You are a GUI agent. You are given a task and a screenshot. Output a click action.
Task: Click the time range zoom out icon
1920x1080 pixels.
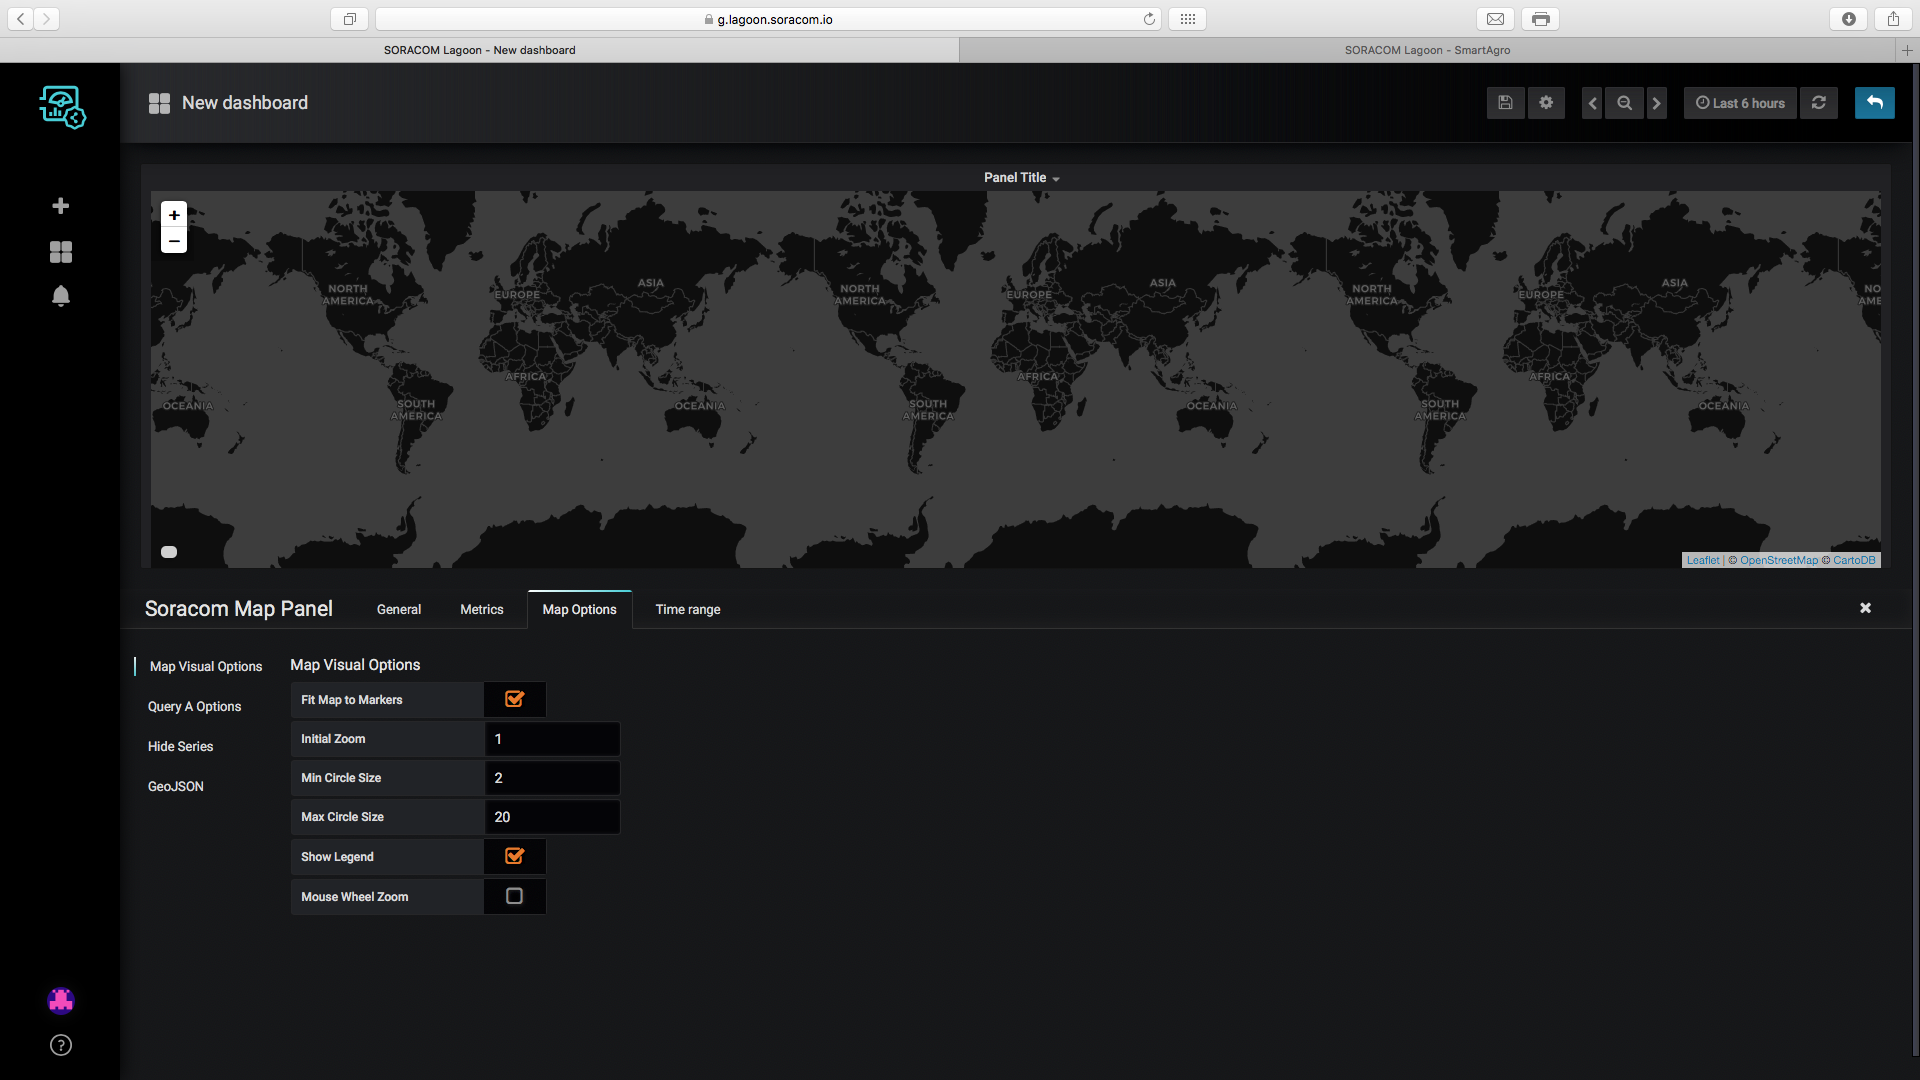[1624, 103]
